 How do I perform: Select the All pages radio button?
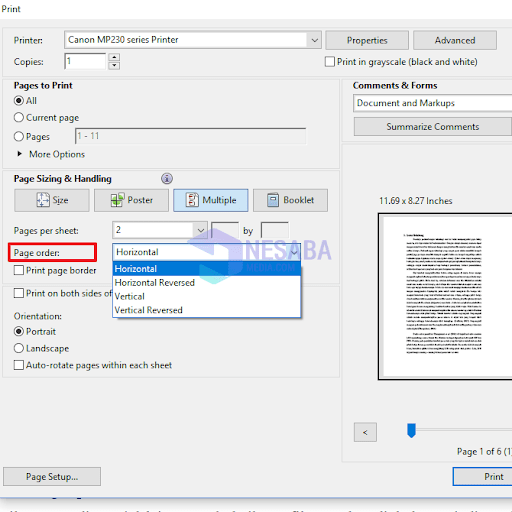19,100
